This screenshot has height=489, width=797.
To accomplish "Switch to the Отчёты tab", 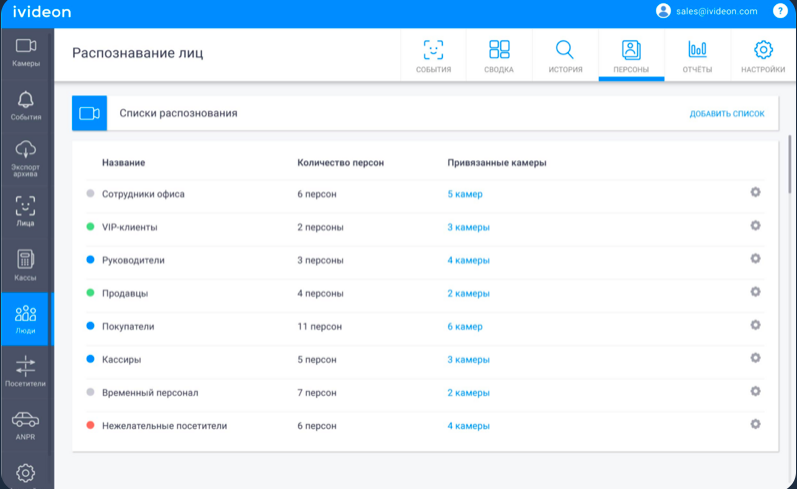I will (x=697, y=55).
